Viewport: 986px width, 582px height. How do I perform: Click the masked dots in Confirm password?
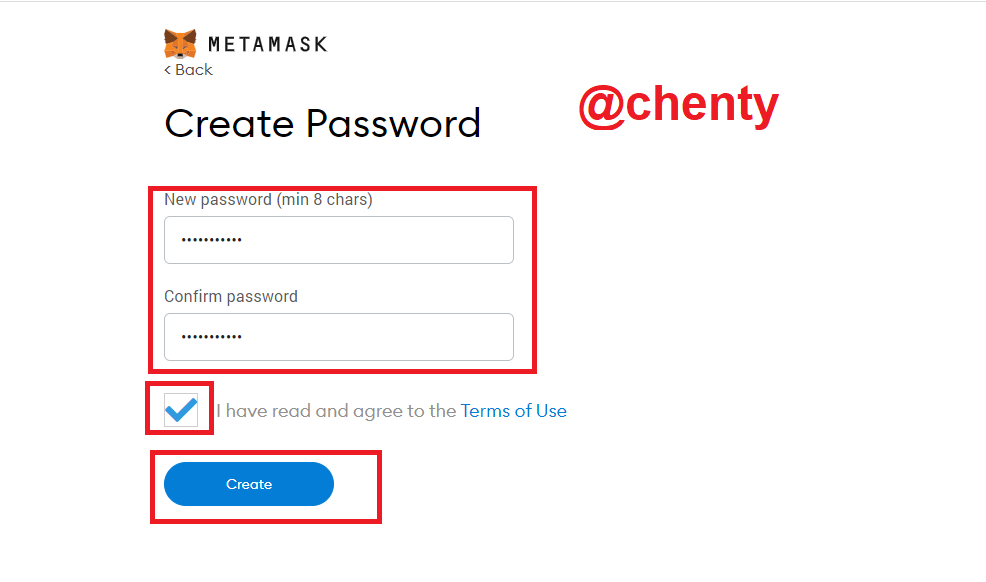point(211,337)
